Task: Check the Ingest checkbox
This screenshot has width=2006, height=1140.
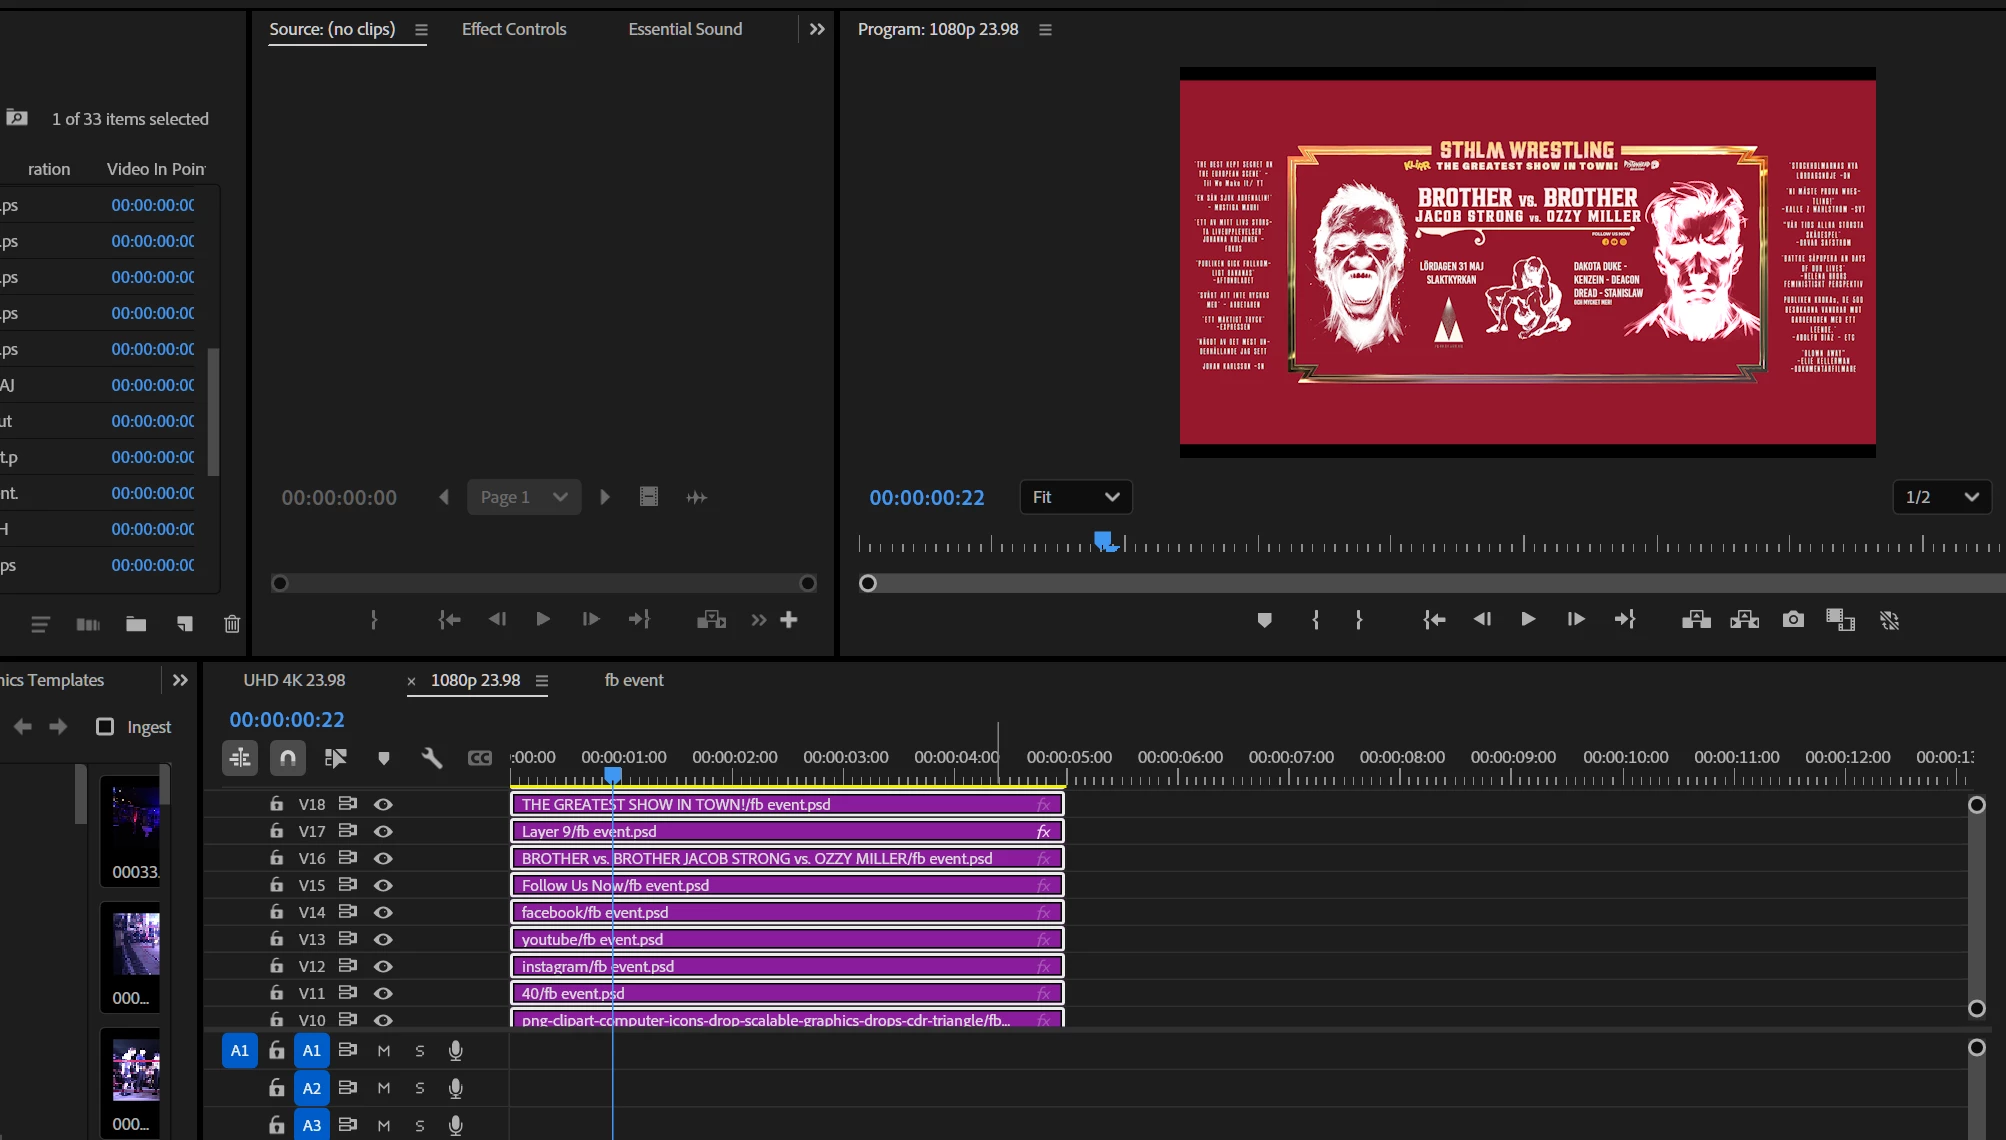Action: pos(105,727)
